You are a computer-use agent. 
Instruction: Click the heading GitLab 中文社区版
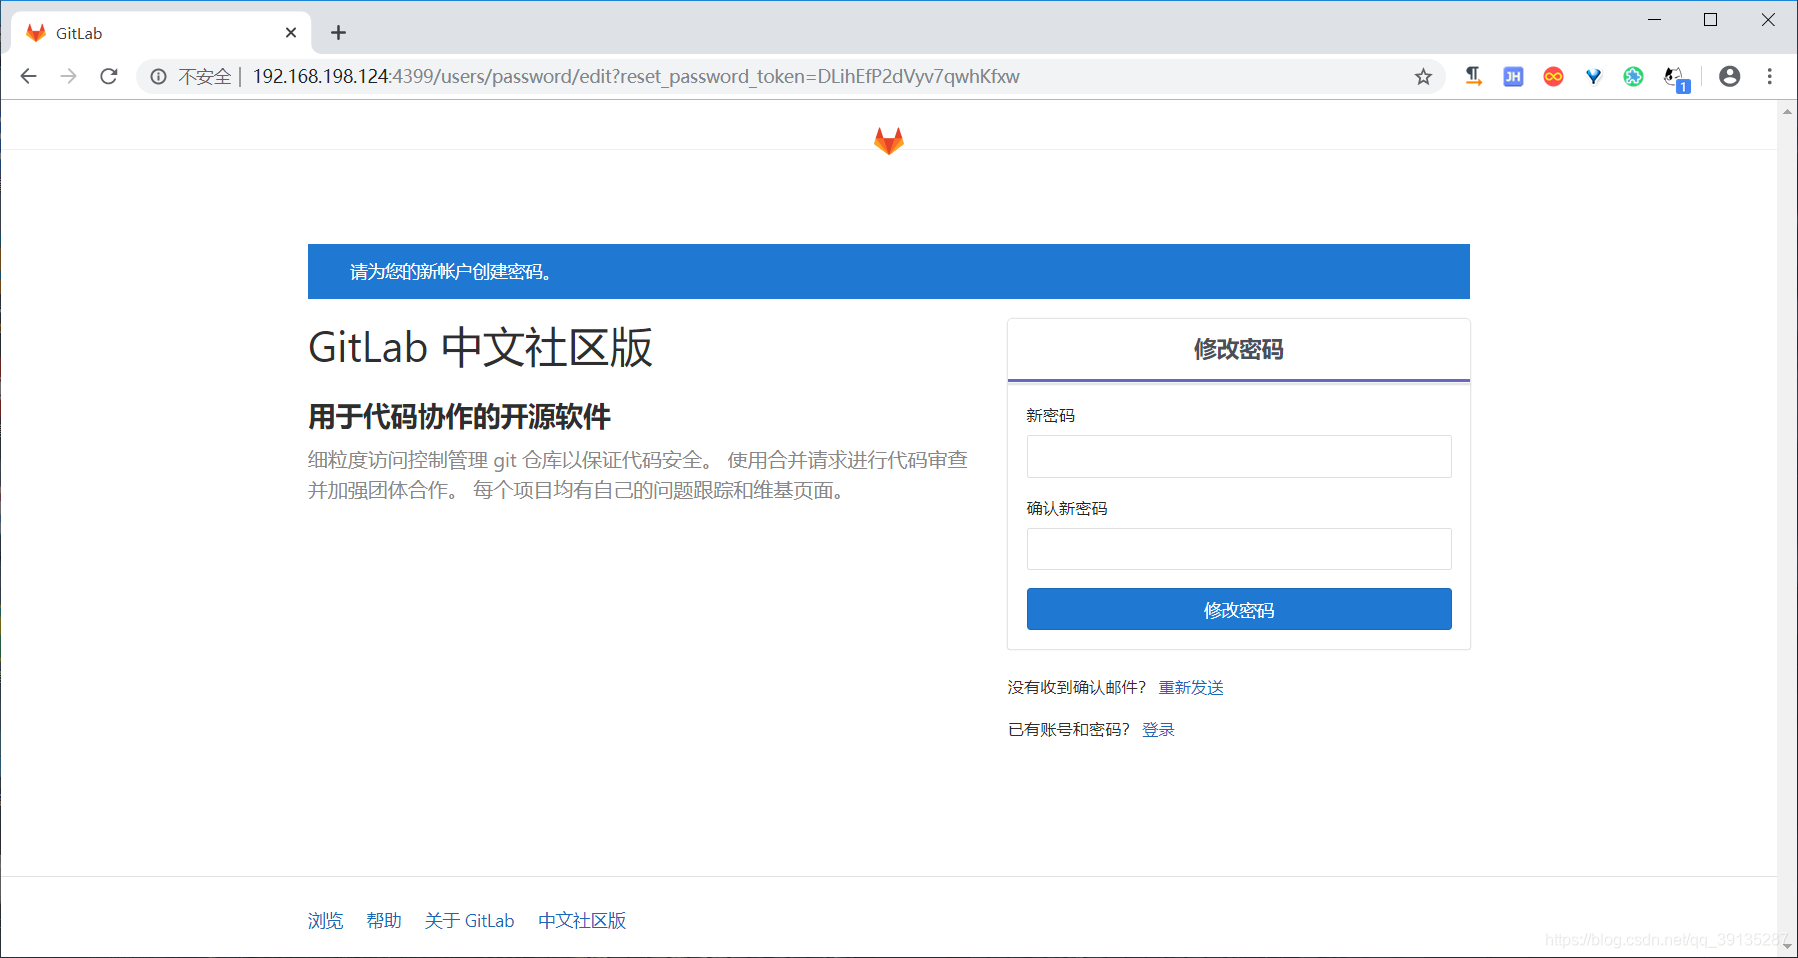point(480,348)
